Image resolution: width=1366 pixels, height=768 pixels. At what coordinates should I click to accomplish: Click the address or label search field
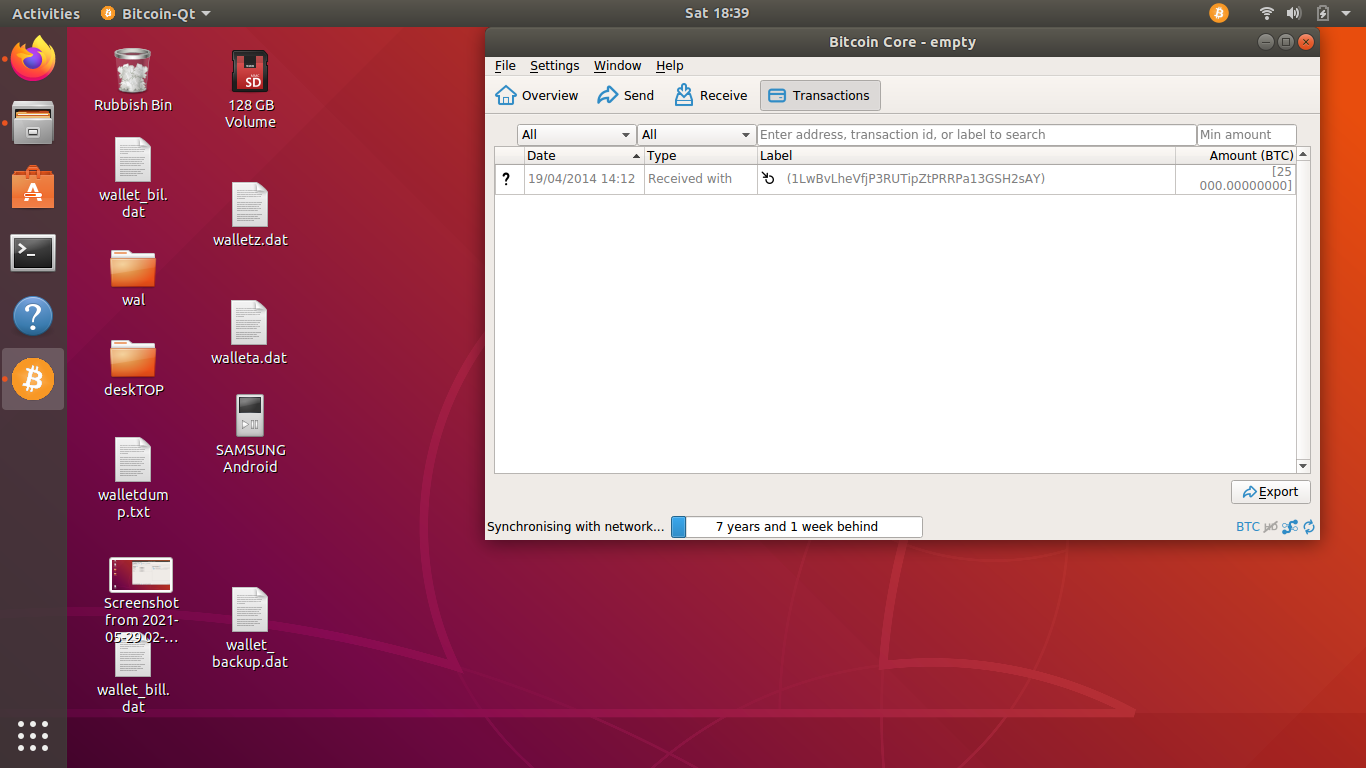[x=976, y=135]
